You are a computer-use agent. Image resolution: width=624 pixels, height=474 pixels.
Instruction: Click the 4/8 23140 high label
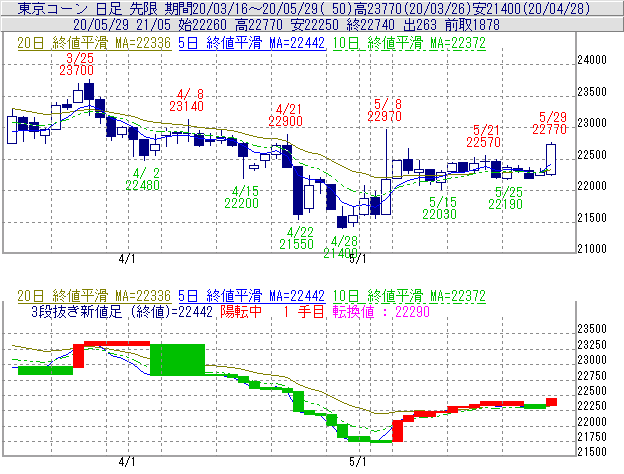187,100
